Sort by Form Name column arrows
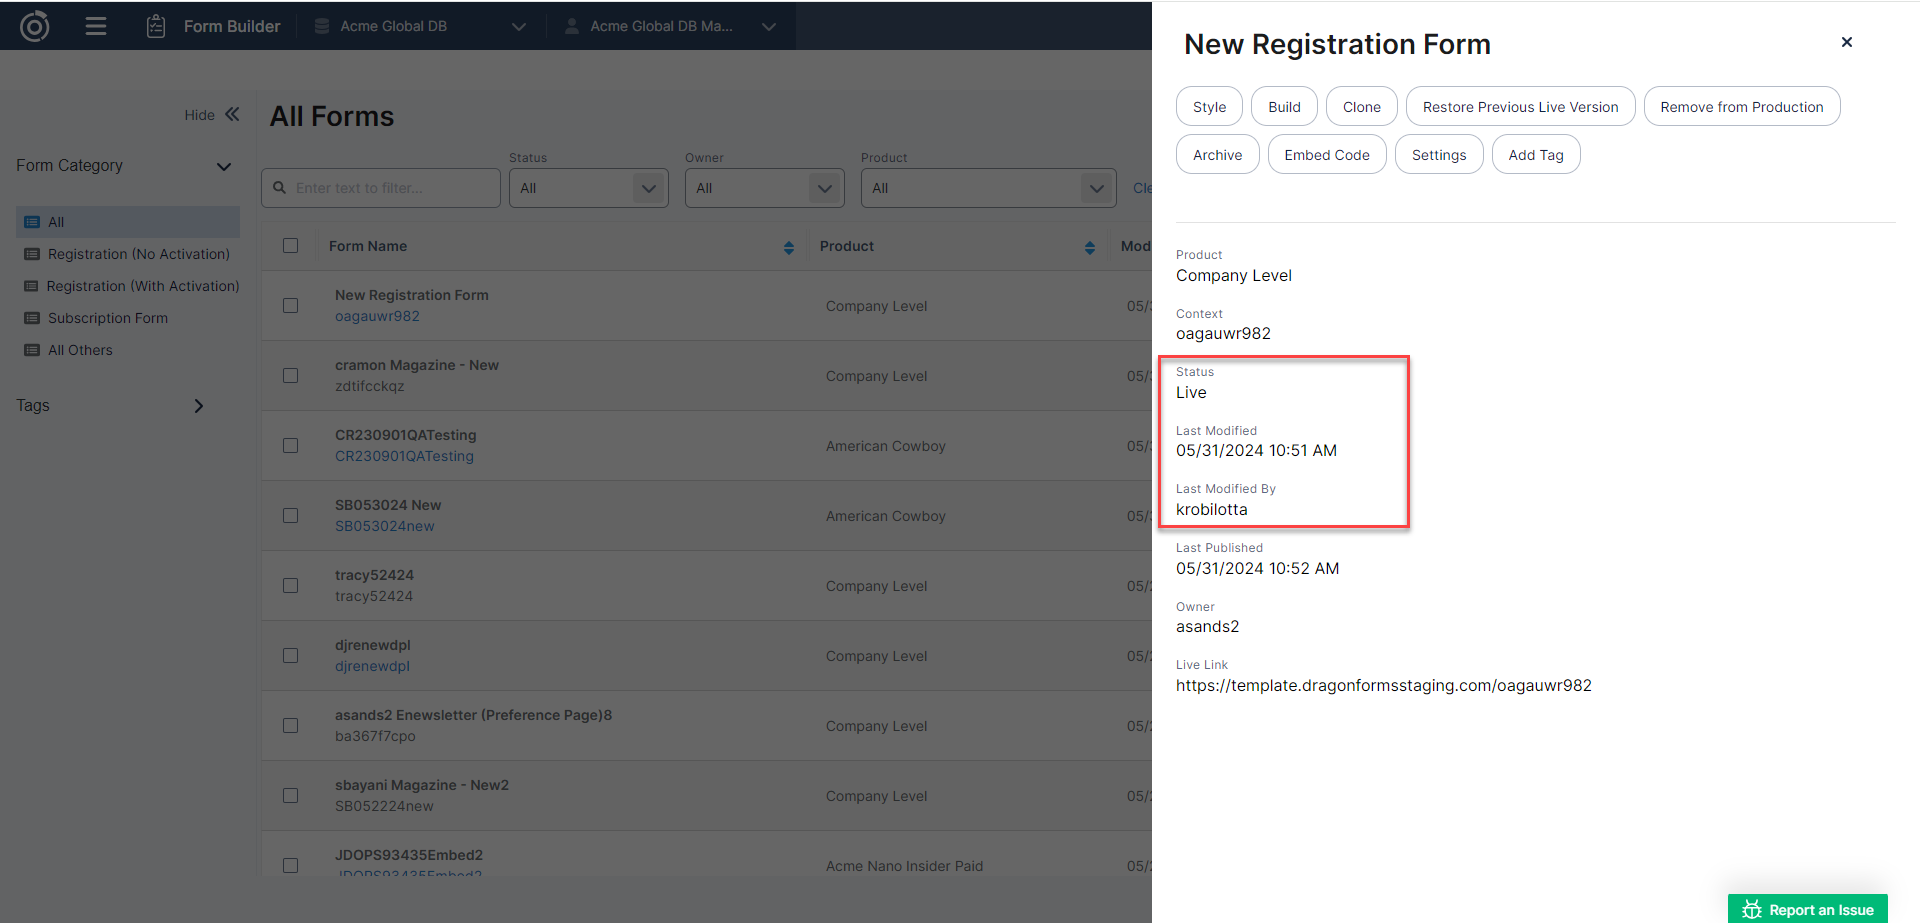The width and height of the screenshot is (1920, 923). click(x=789, y=247)
